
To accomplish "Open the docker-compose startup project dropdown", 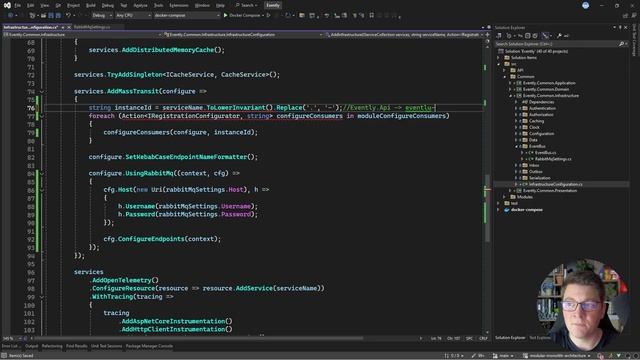I will [x=187, y=16].
